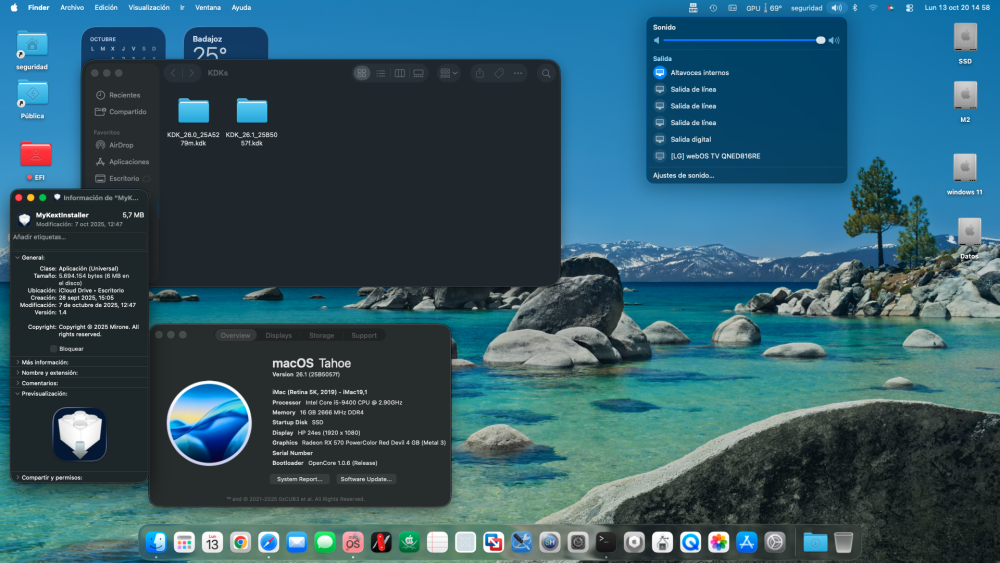Launch Terminal from the Dock
The height and width of the screenshot is (563, 1000).
(605, 542)
